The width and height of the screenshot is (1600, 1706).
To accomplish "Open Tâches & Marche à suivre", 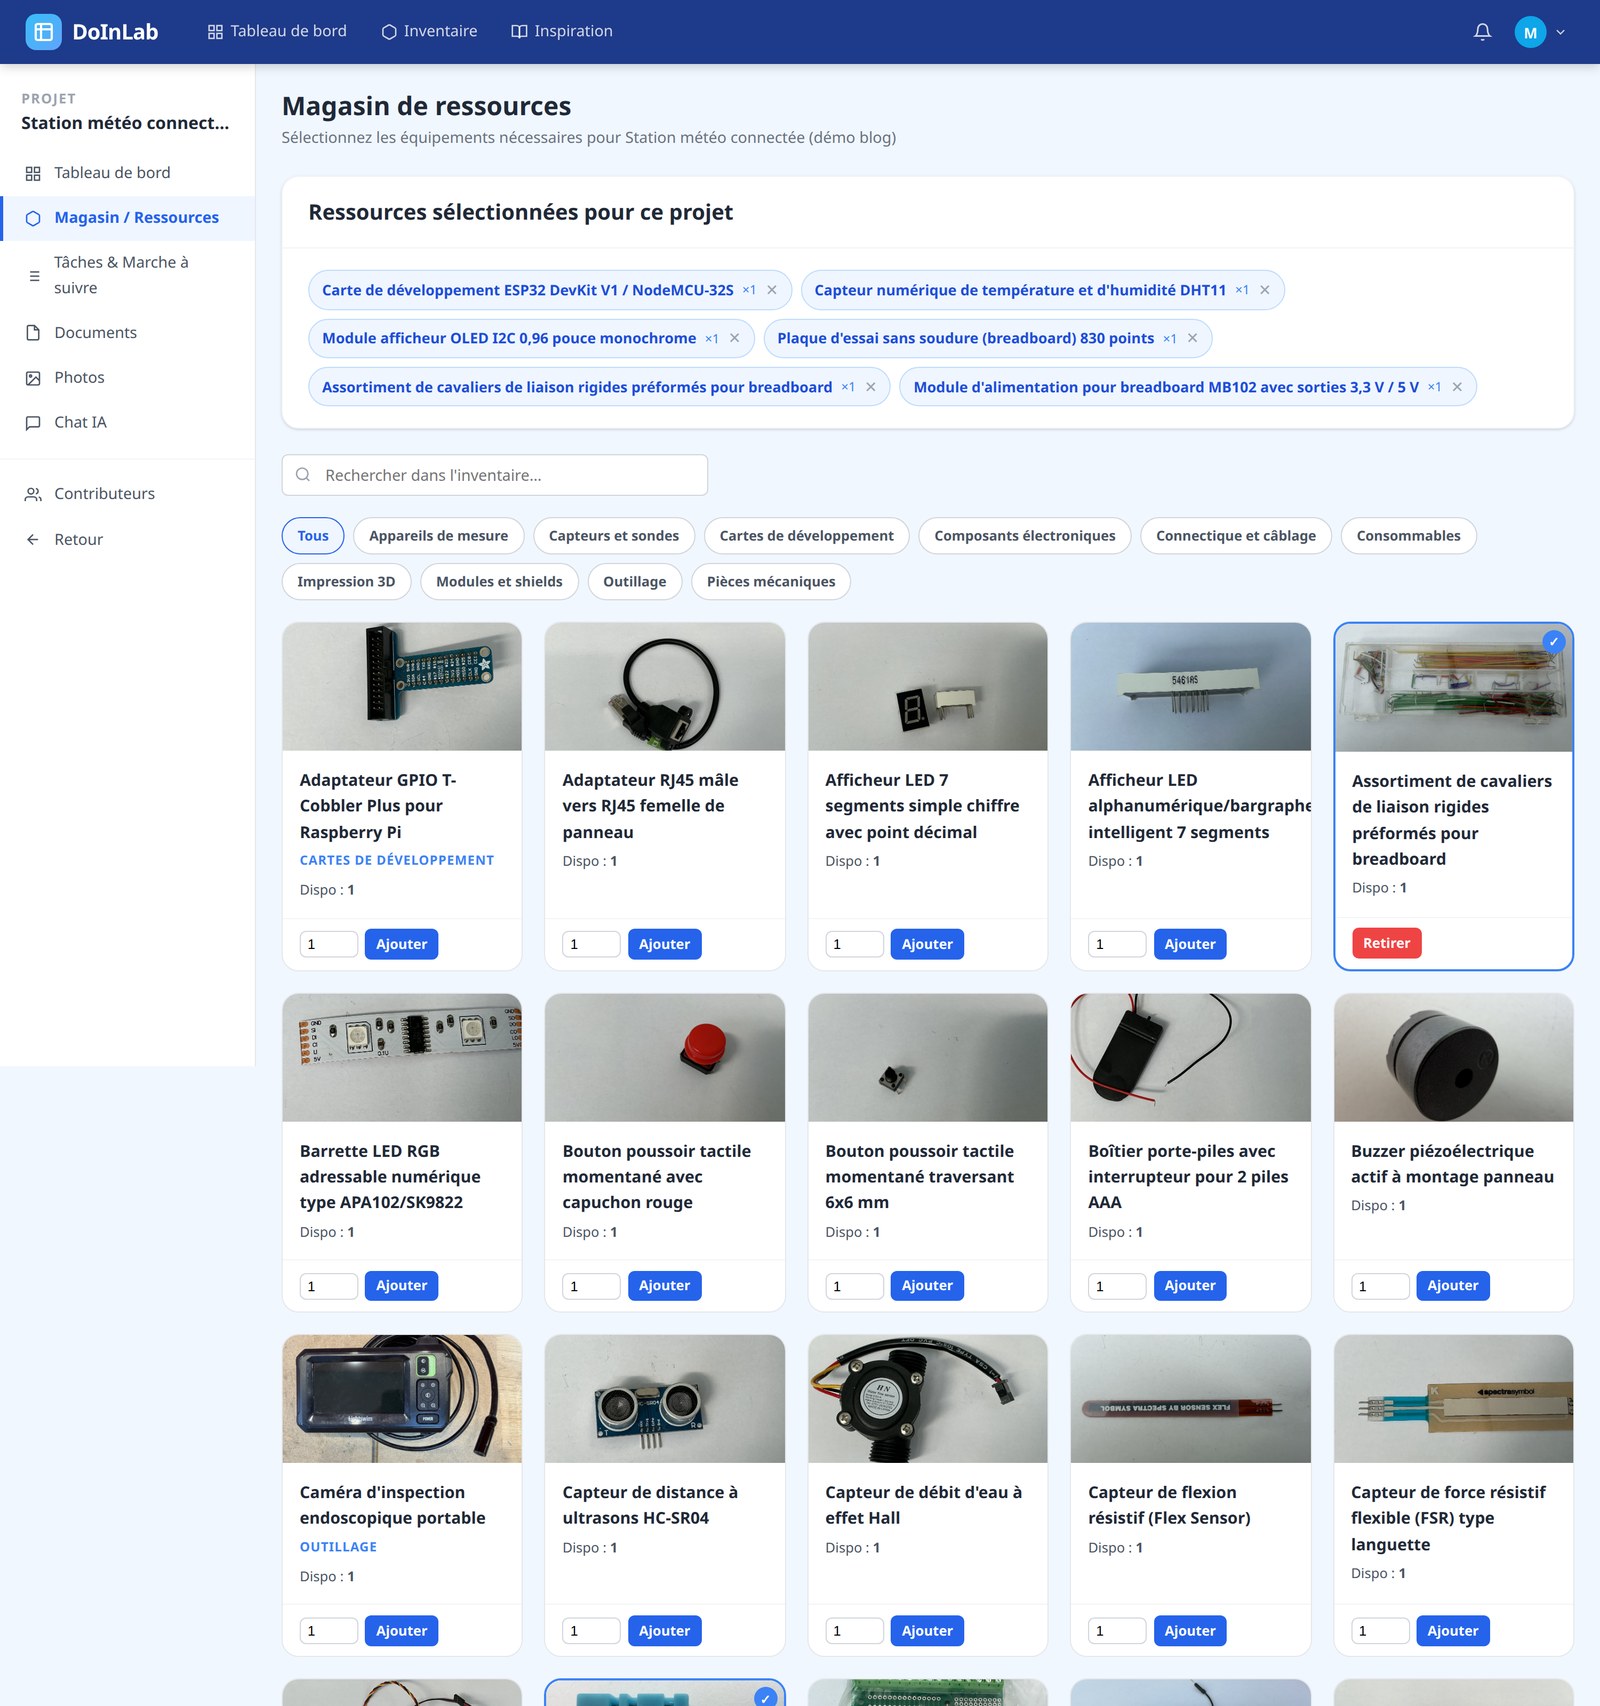I will tap(127, 275).
